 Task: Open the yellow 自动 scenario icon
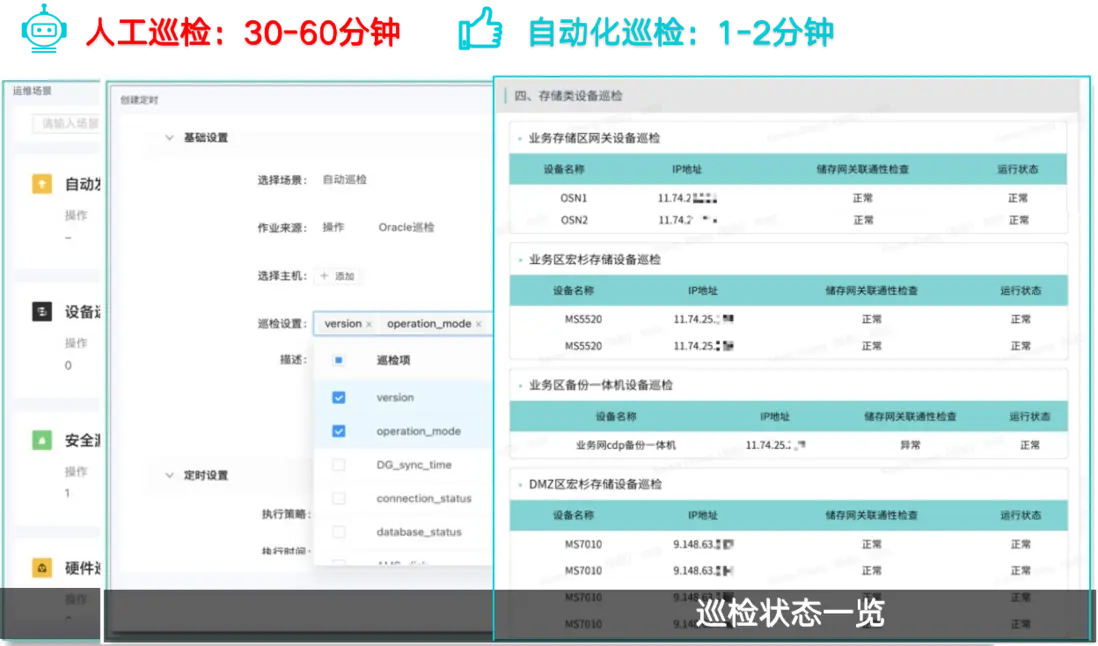point(42,184)
